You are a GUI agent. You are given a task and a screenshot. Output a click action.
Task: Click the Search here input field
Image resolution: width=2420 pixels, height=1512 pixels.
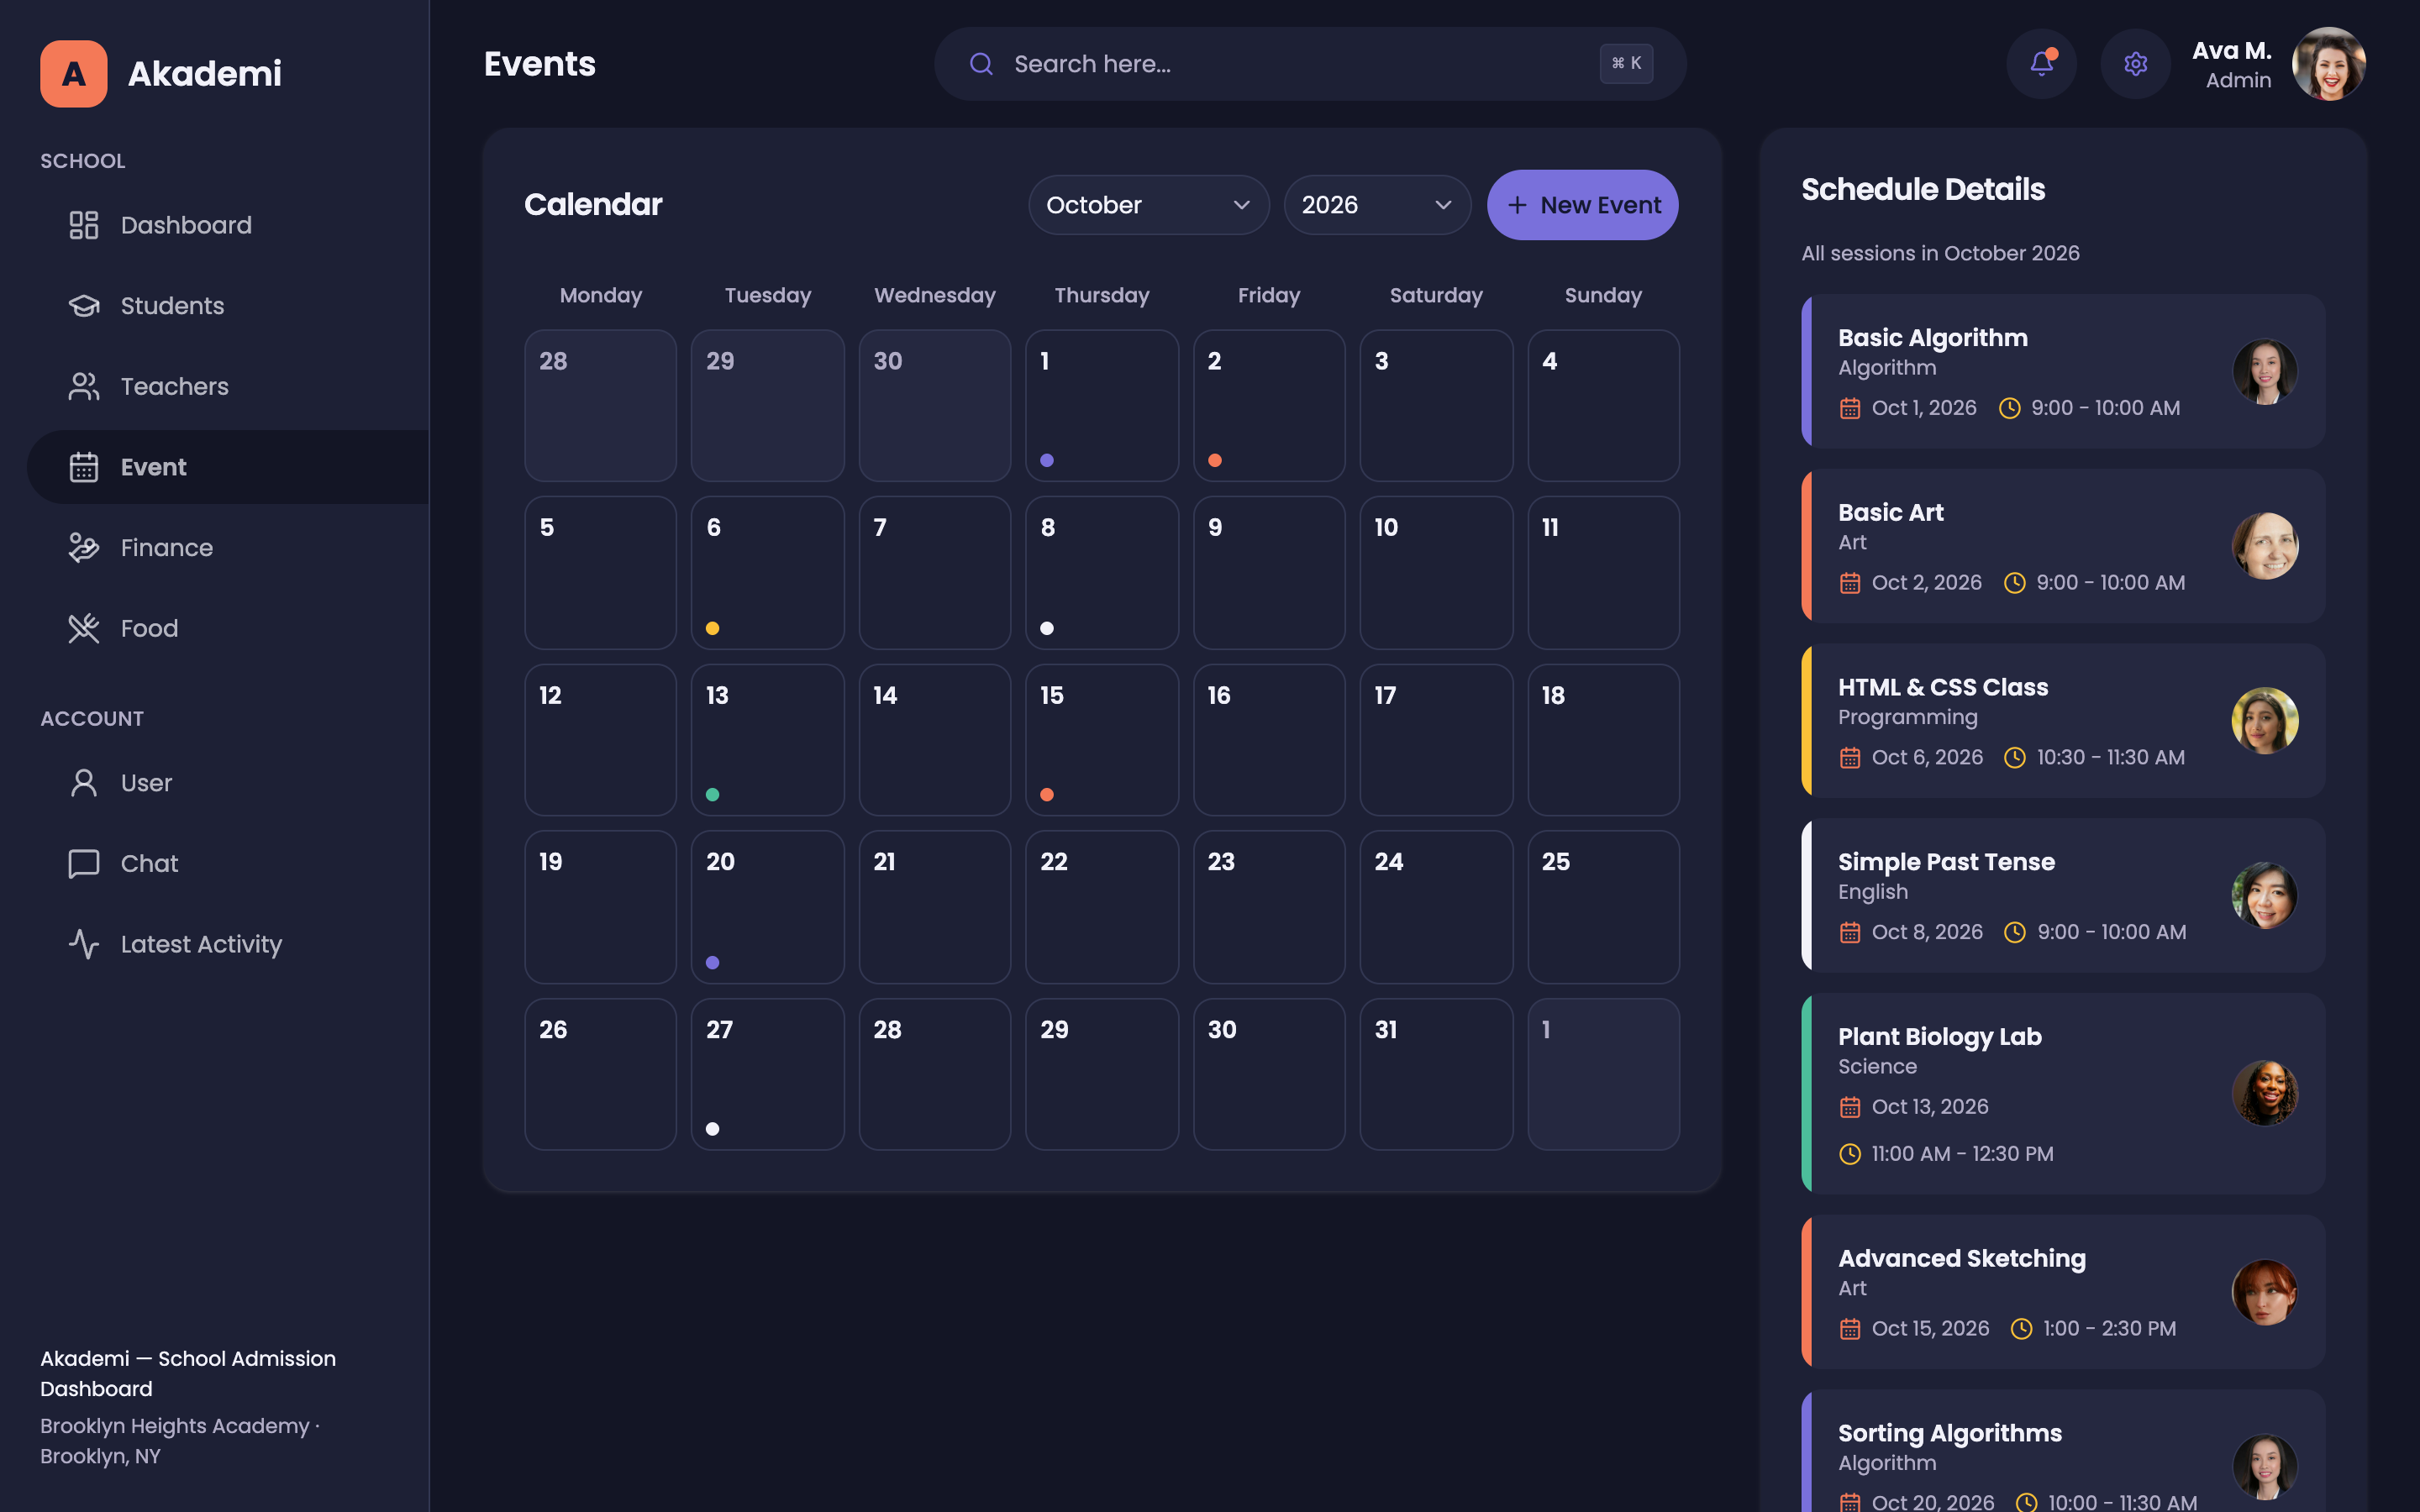click(1309, 64)
